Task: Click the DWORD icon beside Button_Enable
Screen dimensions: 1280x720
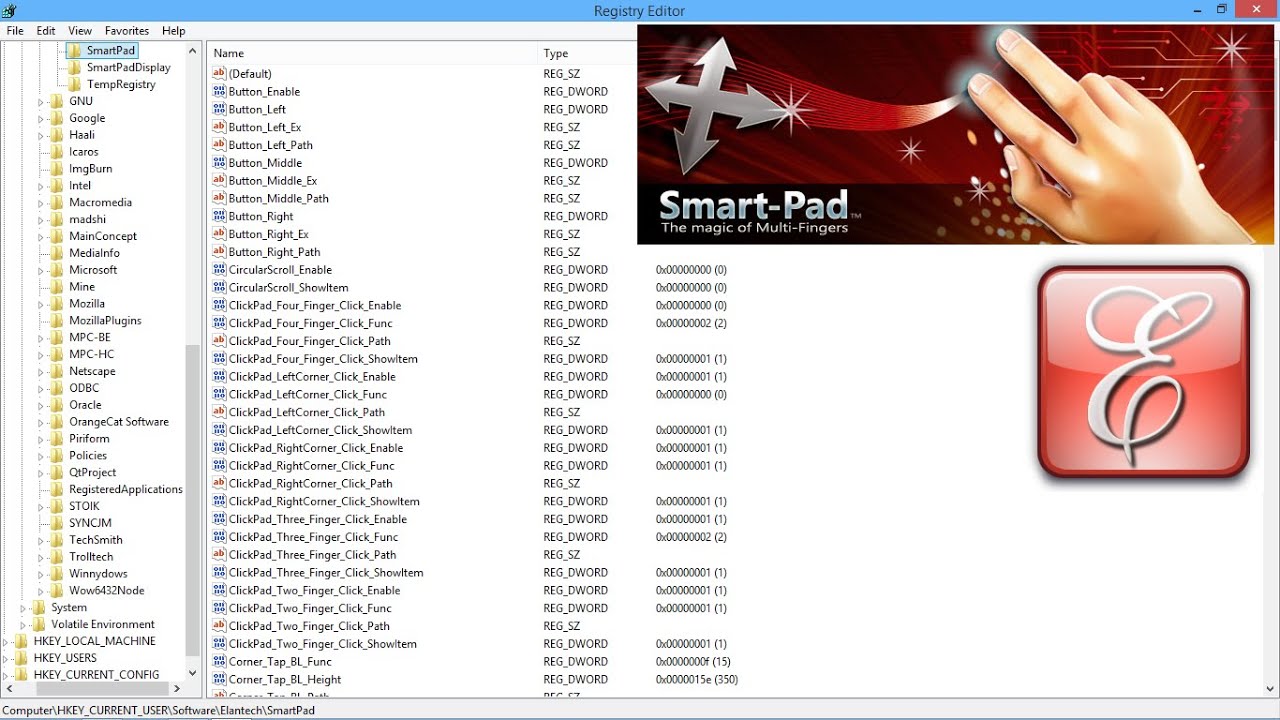Action: tap(219, 91)
